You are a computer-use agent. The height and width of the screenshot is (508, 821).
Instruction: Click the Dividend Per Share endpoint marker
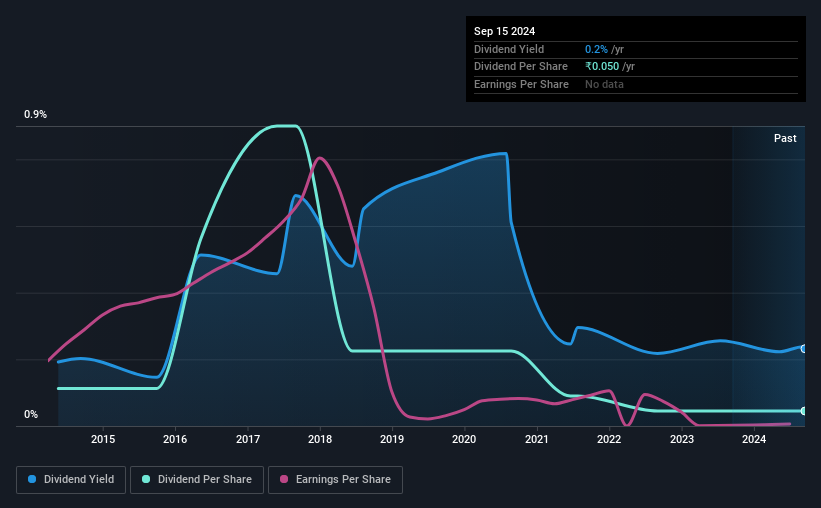coord(804,411)
